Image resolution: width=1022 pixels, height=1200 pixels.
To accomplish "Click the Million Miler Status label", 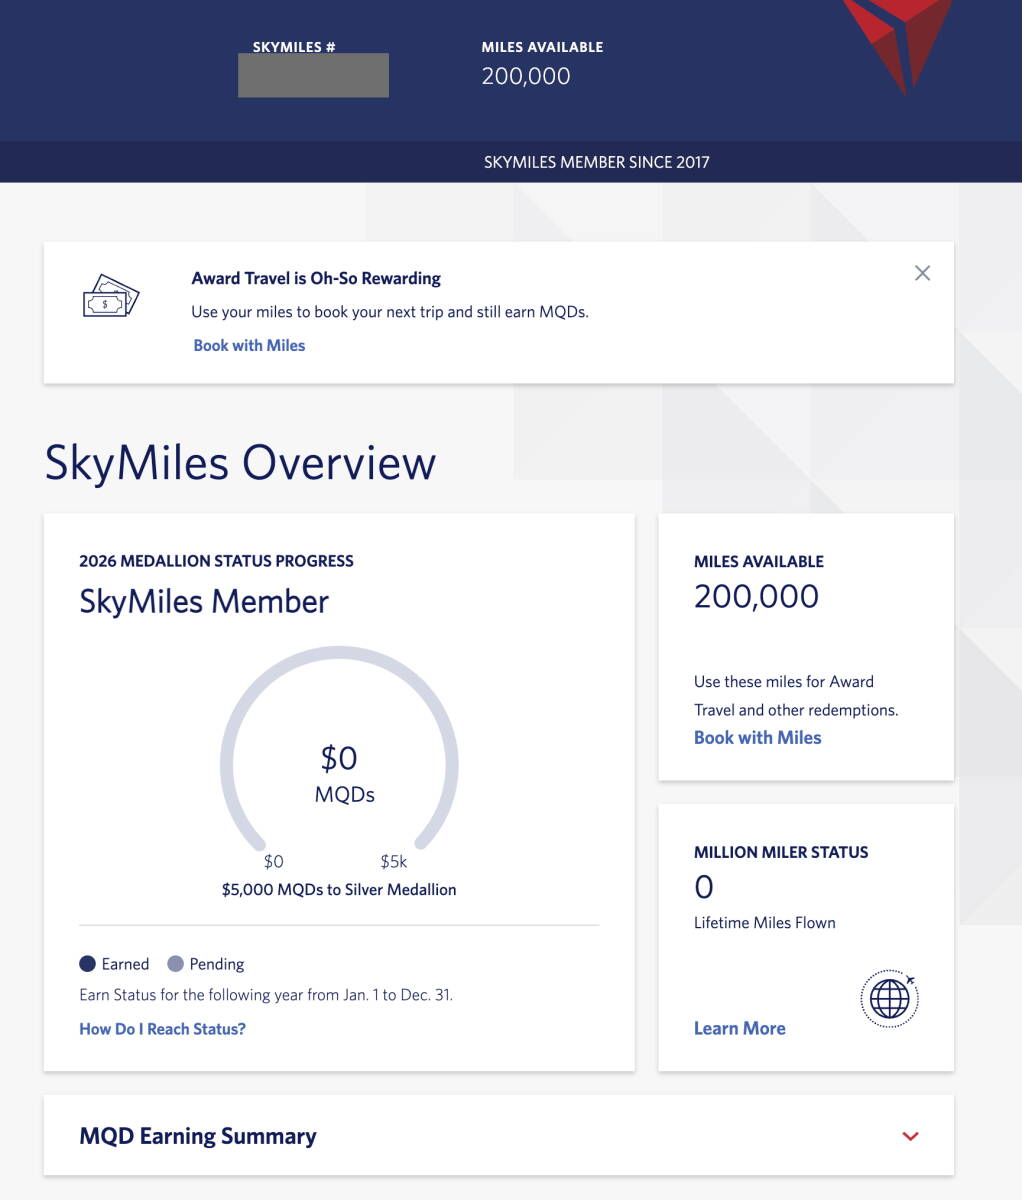I will 781,852.
